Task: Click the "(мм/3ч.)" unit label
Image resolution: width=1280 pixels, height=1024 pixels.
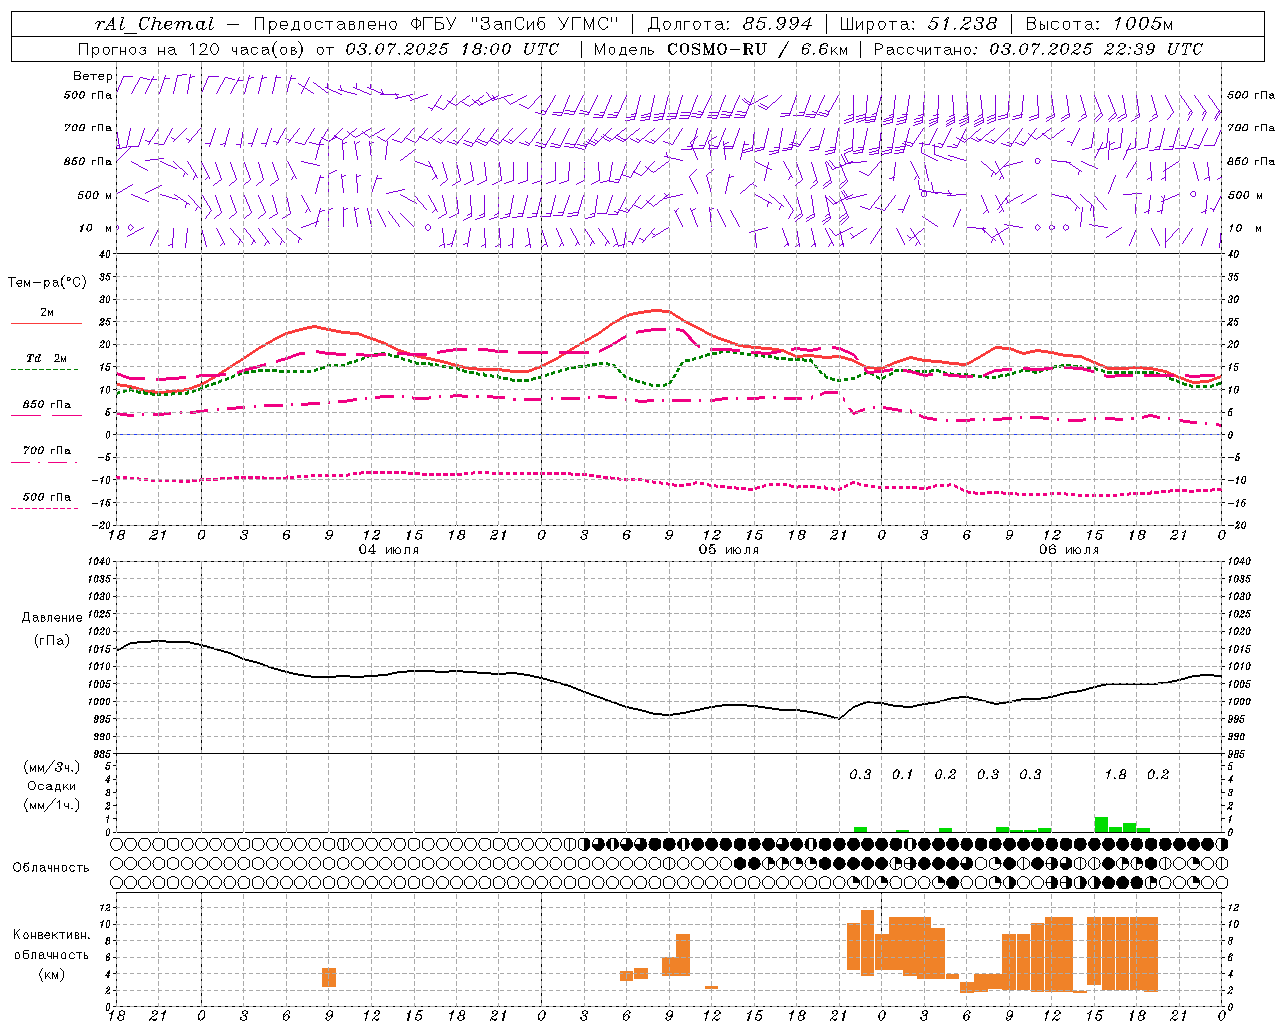Action: coord(51,768)
